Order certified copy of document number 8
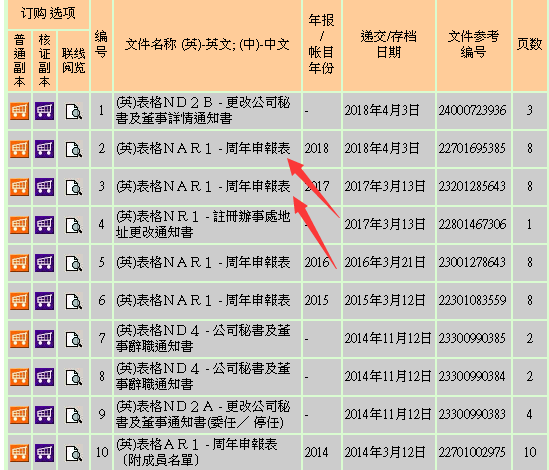The height and width of the screenshot is (470, 549). coord(44,376)
